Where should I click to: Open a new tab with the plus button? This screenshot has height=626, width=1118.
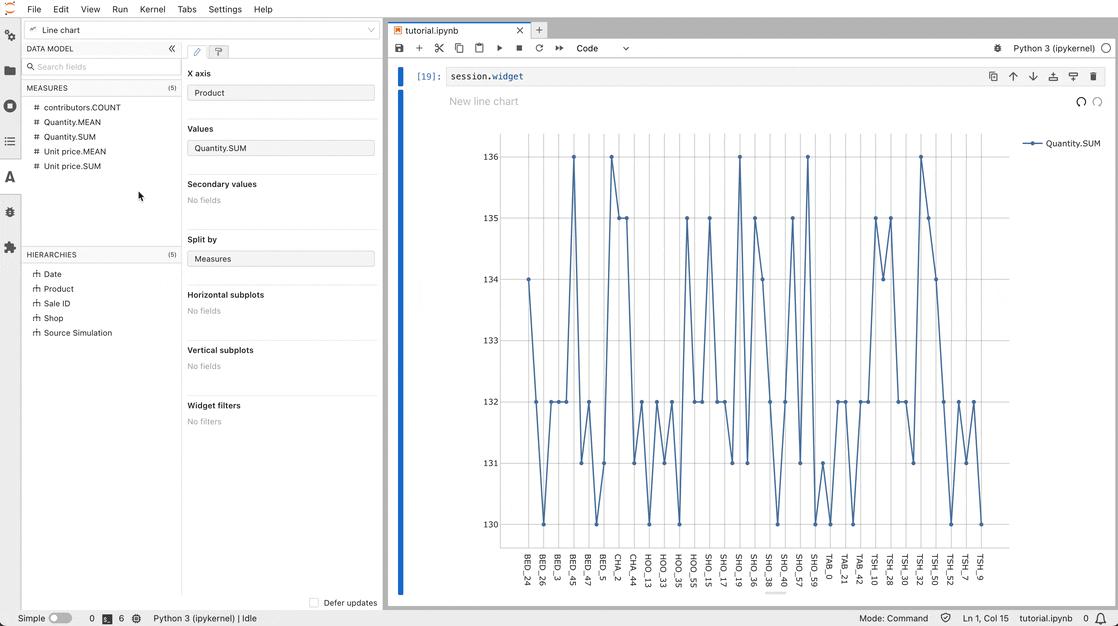coord(539,30)
